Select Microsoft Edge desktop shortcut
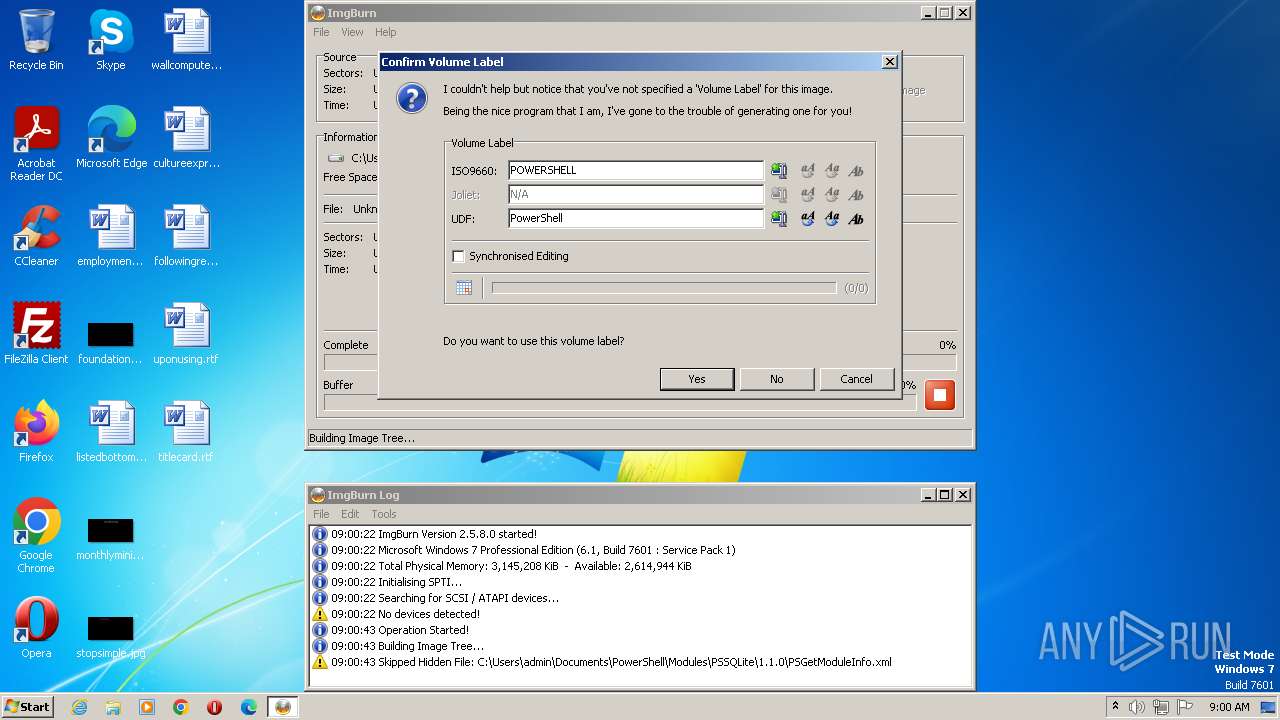Image resolution: width=1280 pixels, height=720 pixels. point(111,138)
